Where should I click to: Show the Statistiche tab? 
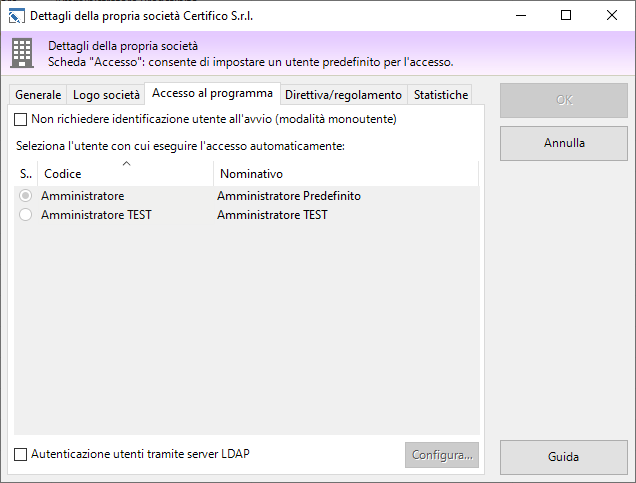(x=441, y=95)
